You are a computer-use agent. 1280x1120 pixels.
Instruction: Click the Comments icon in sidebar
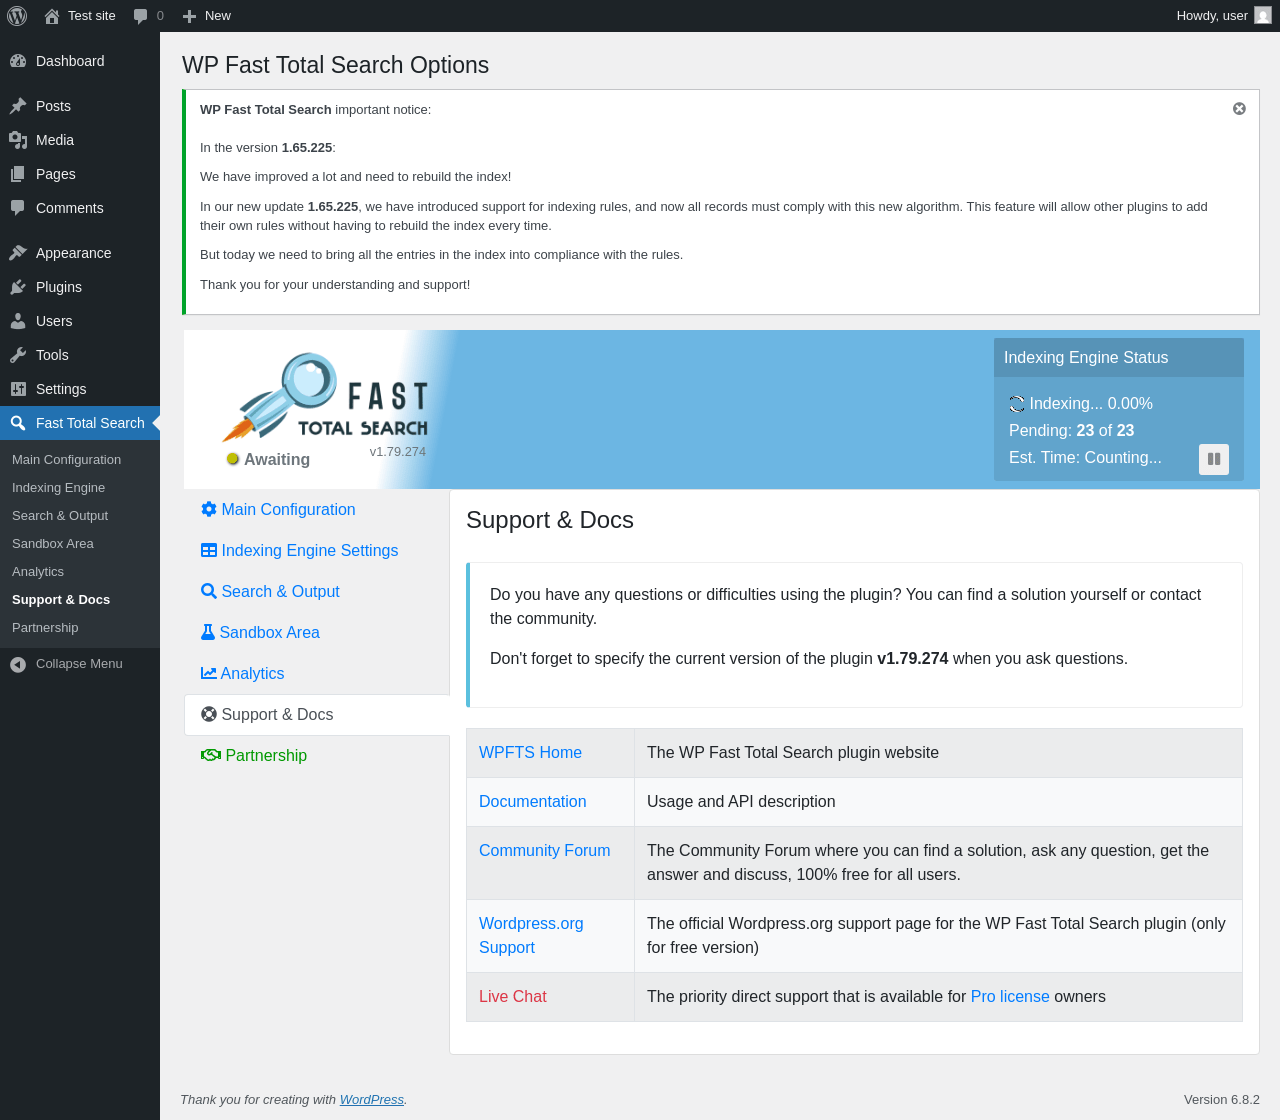(x=18, y=208)
